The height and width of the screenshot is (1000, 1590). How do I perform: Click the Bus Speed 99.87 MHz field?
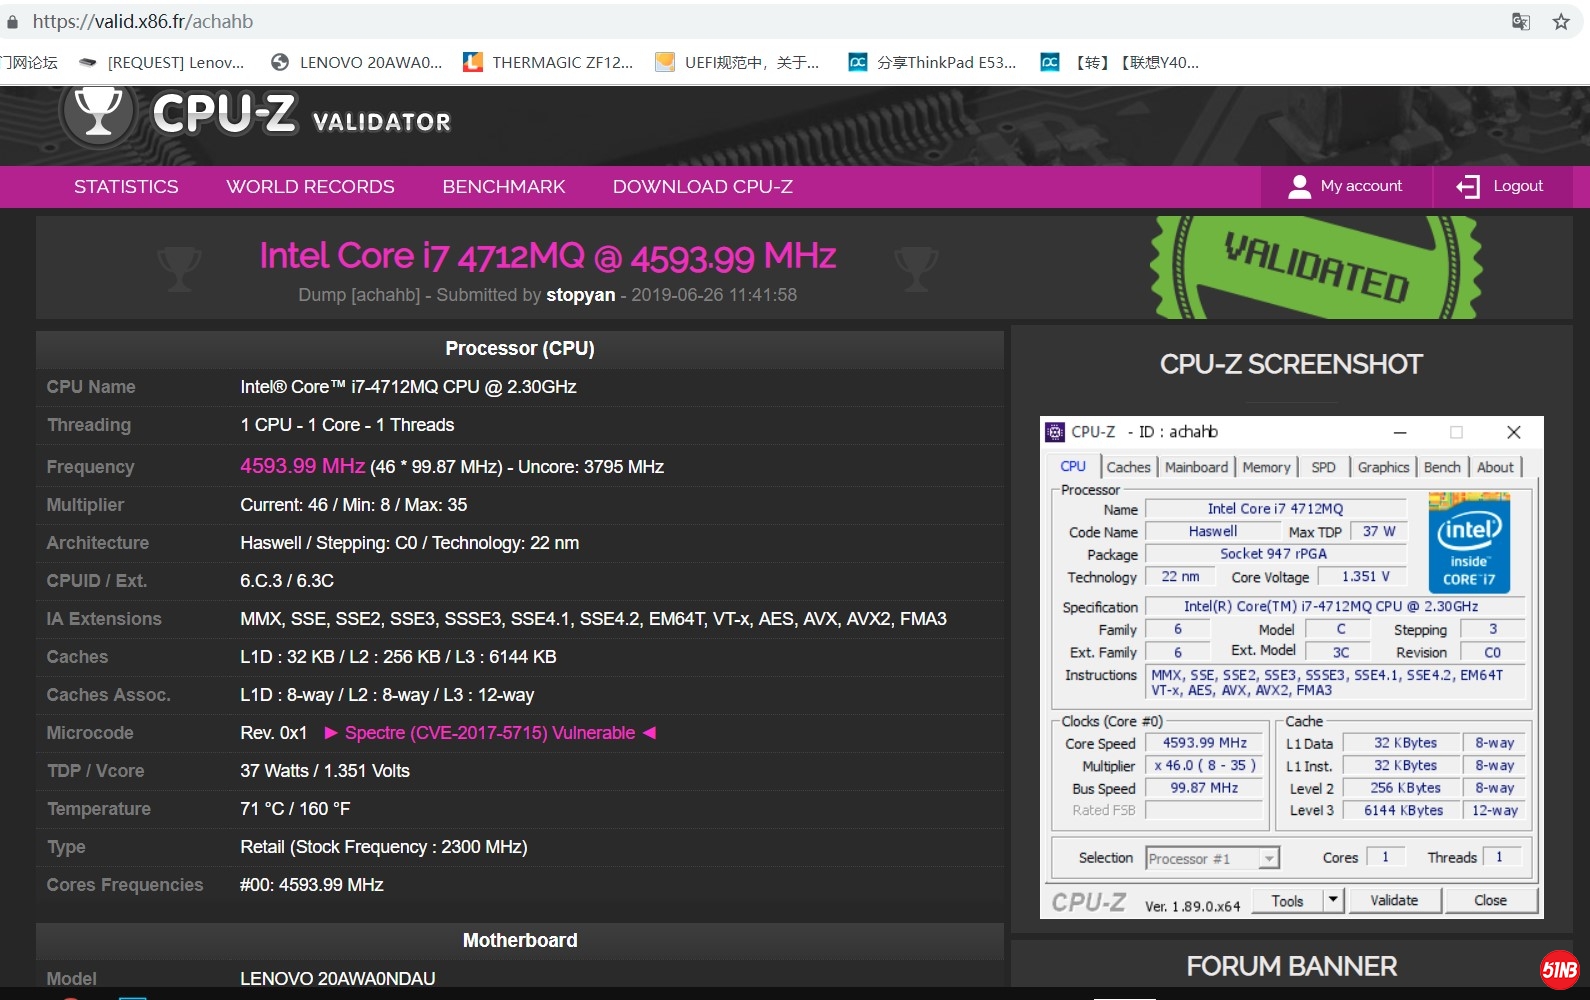click(1204, 788)
